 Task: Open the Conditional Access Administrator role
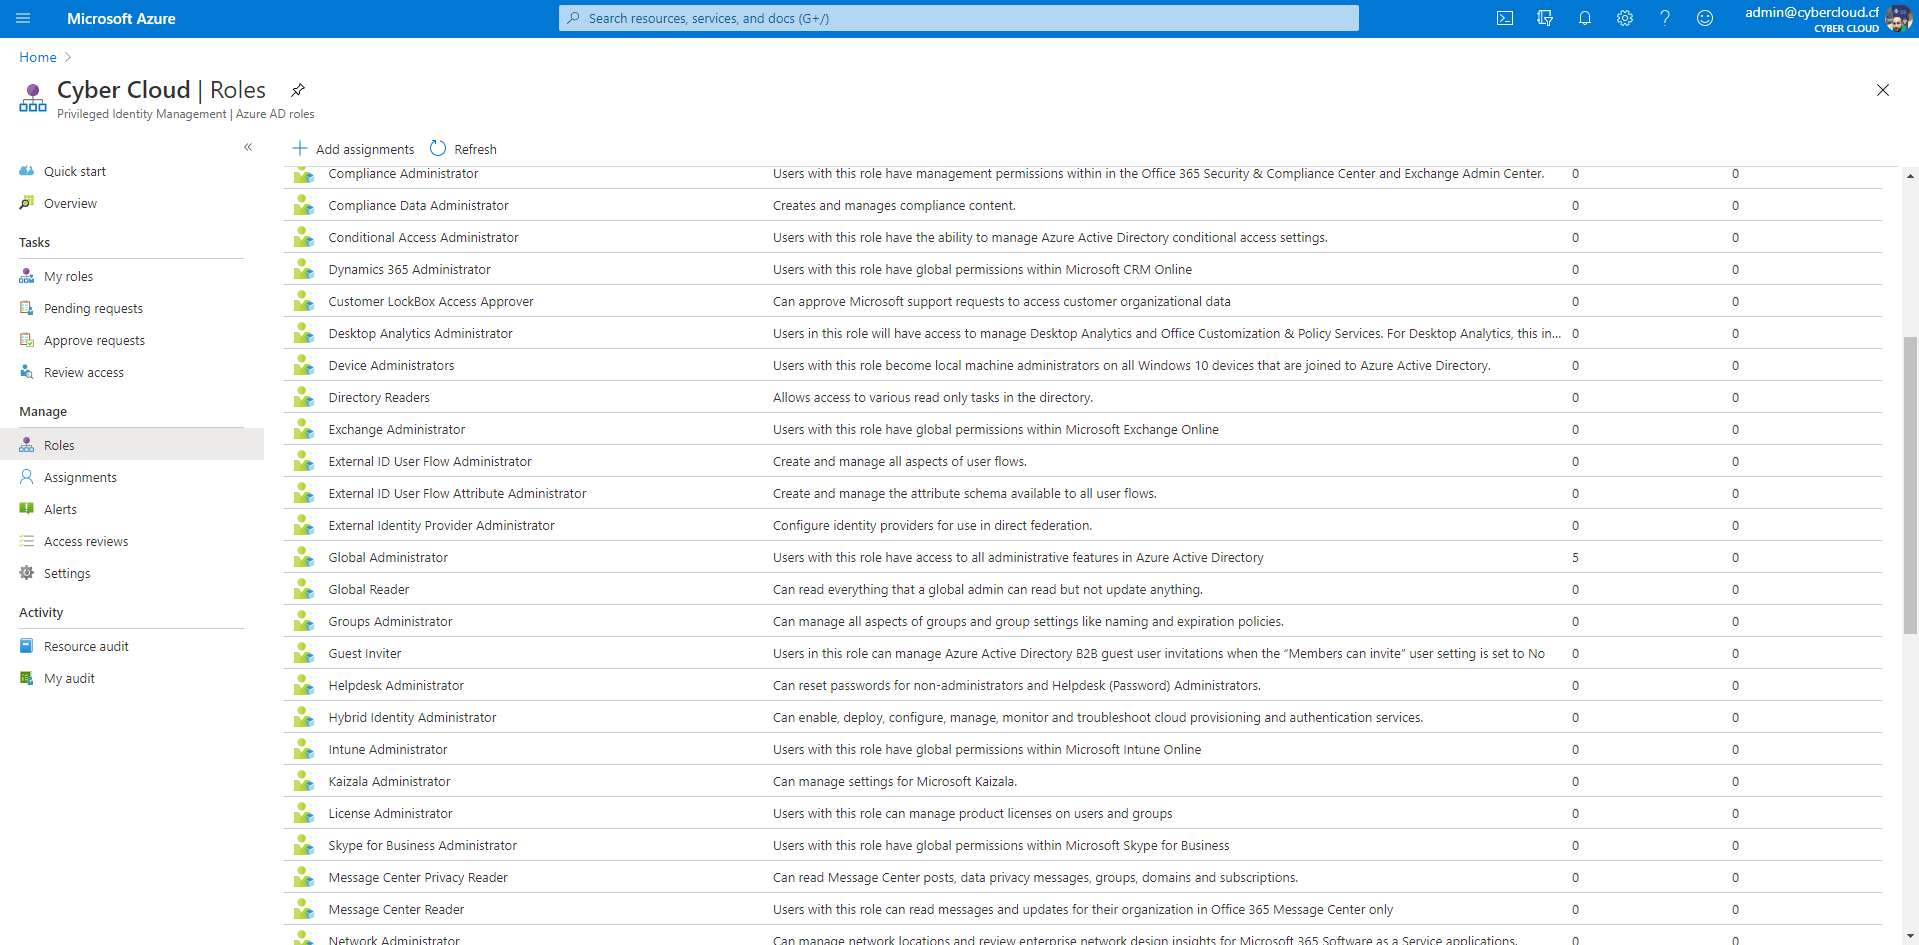(x=423, y=237)
